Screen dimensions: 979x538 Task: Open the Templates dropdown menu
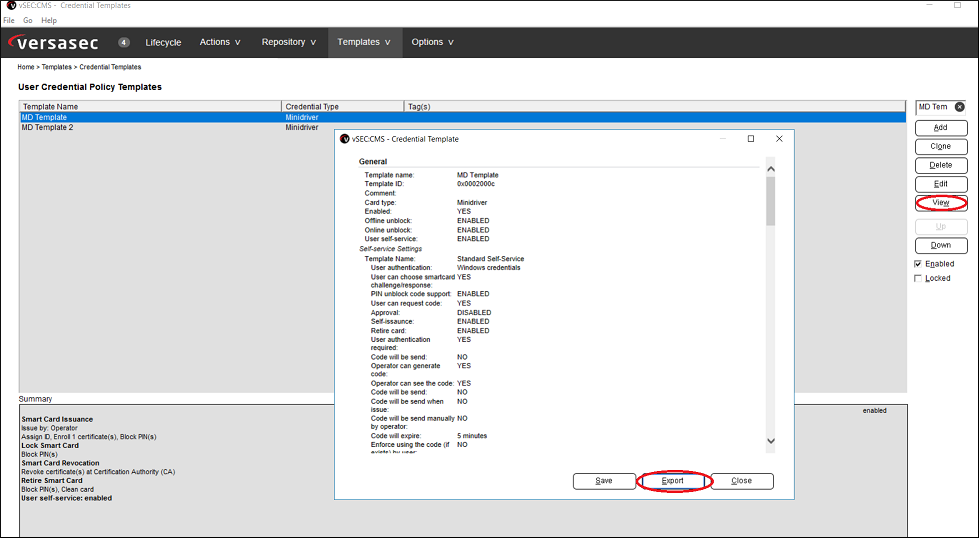pos(364,42)
